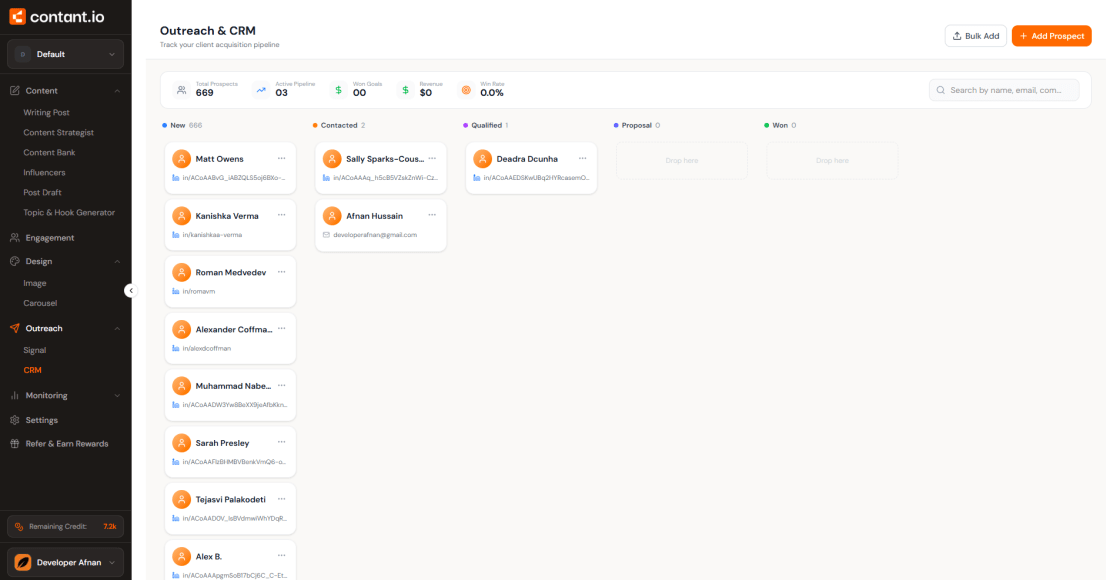1120x580 pixels.
Task: Open the three-dot menu on Kanishka Verma card
Action: click(281, 215)
